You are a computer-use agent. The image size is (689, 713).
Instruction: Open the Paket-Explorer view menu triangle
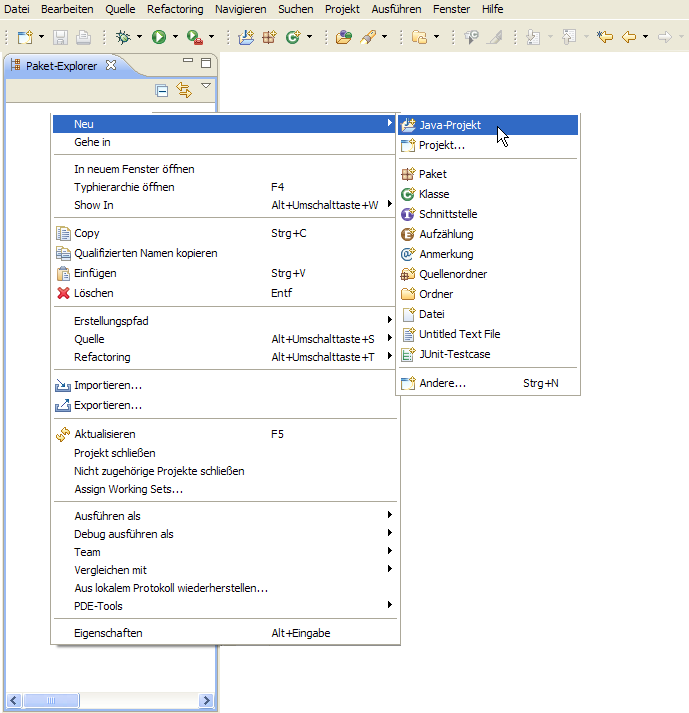coord(206,87)
